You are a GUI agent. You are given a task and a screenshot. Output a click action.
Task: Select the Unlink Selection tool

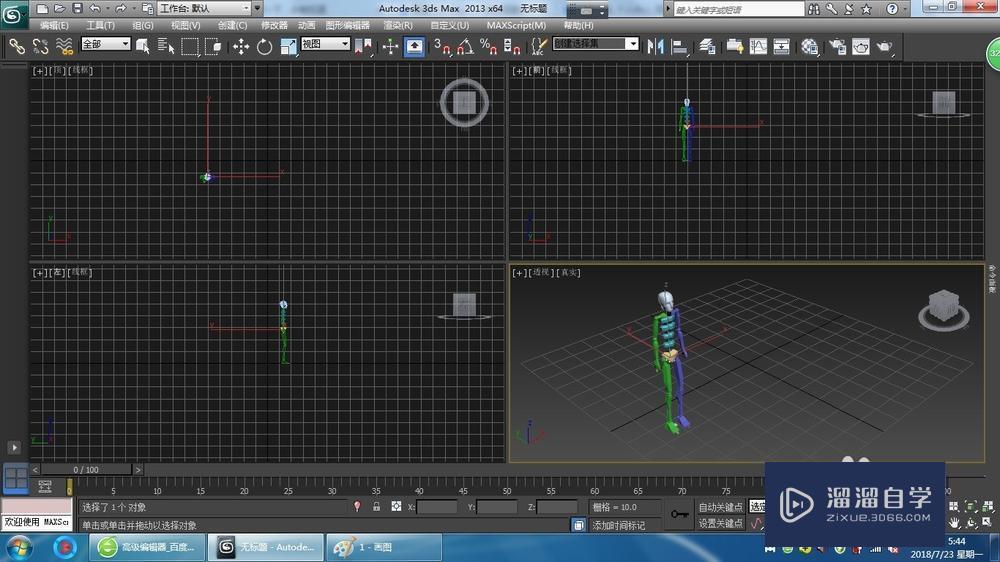40,46
